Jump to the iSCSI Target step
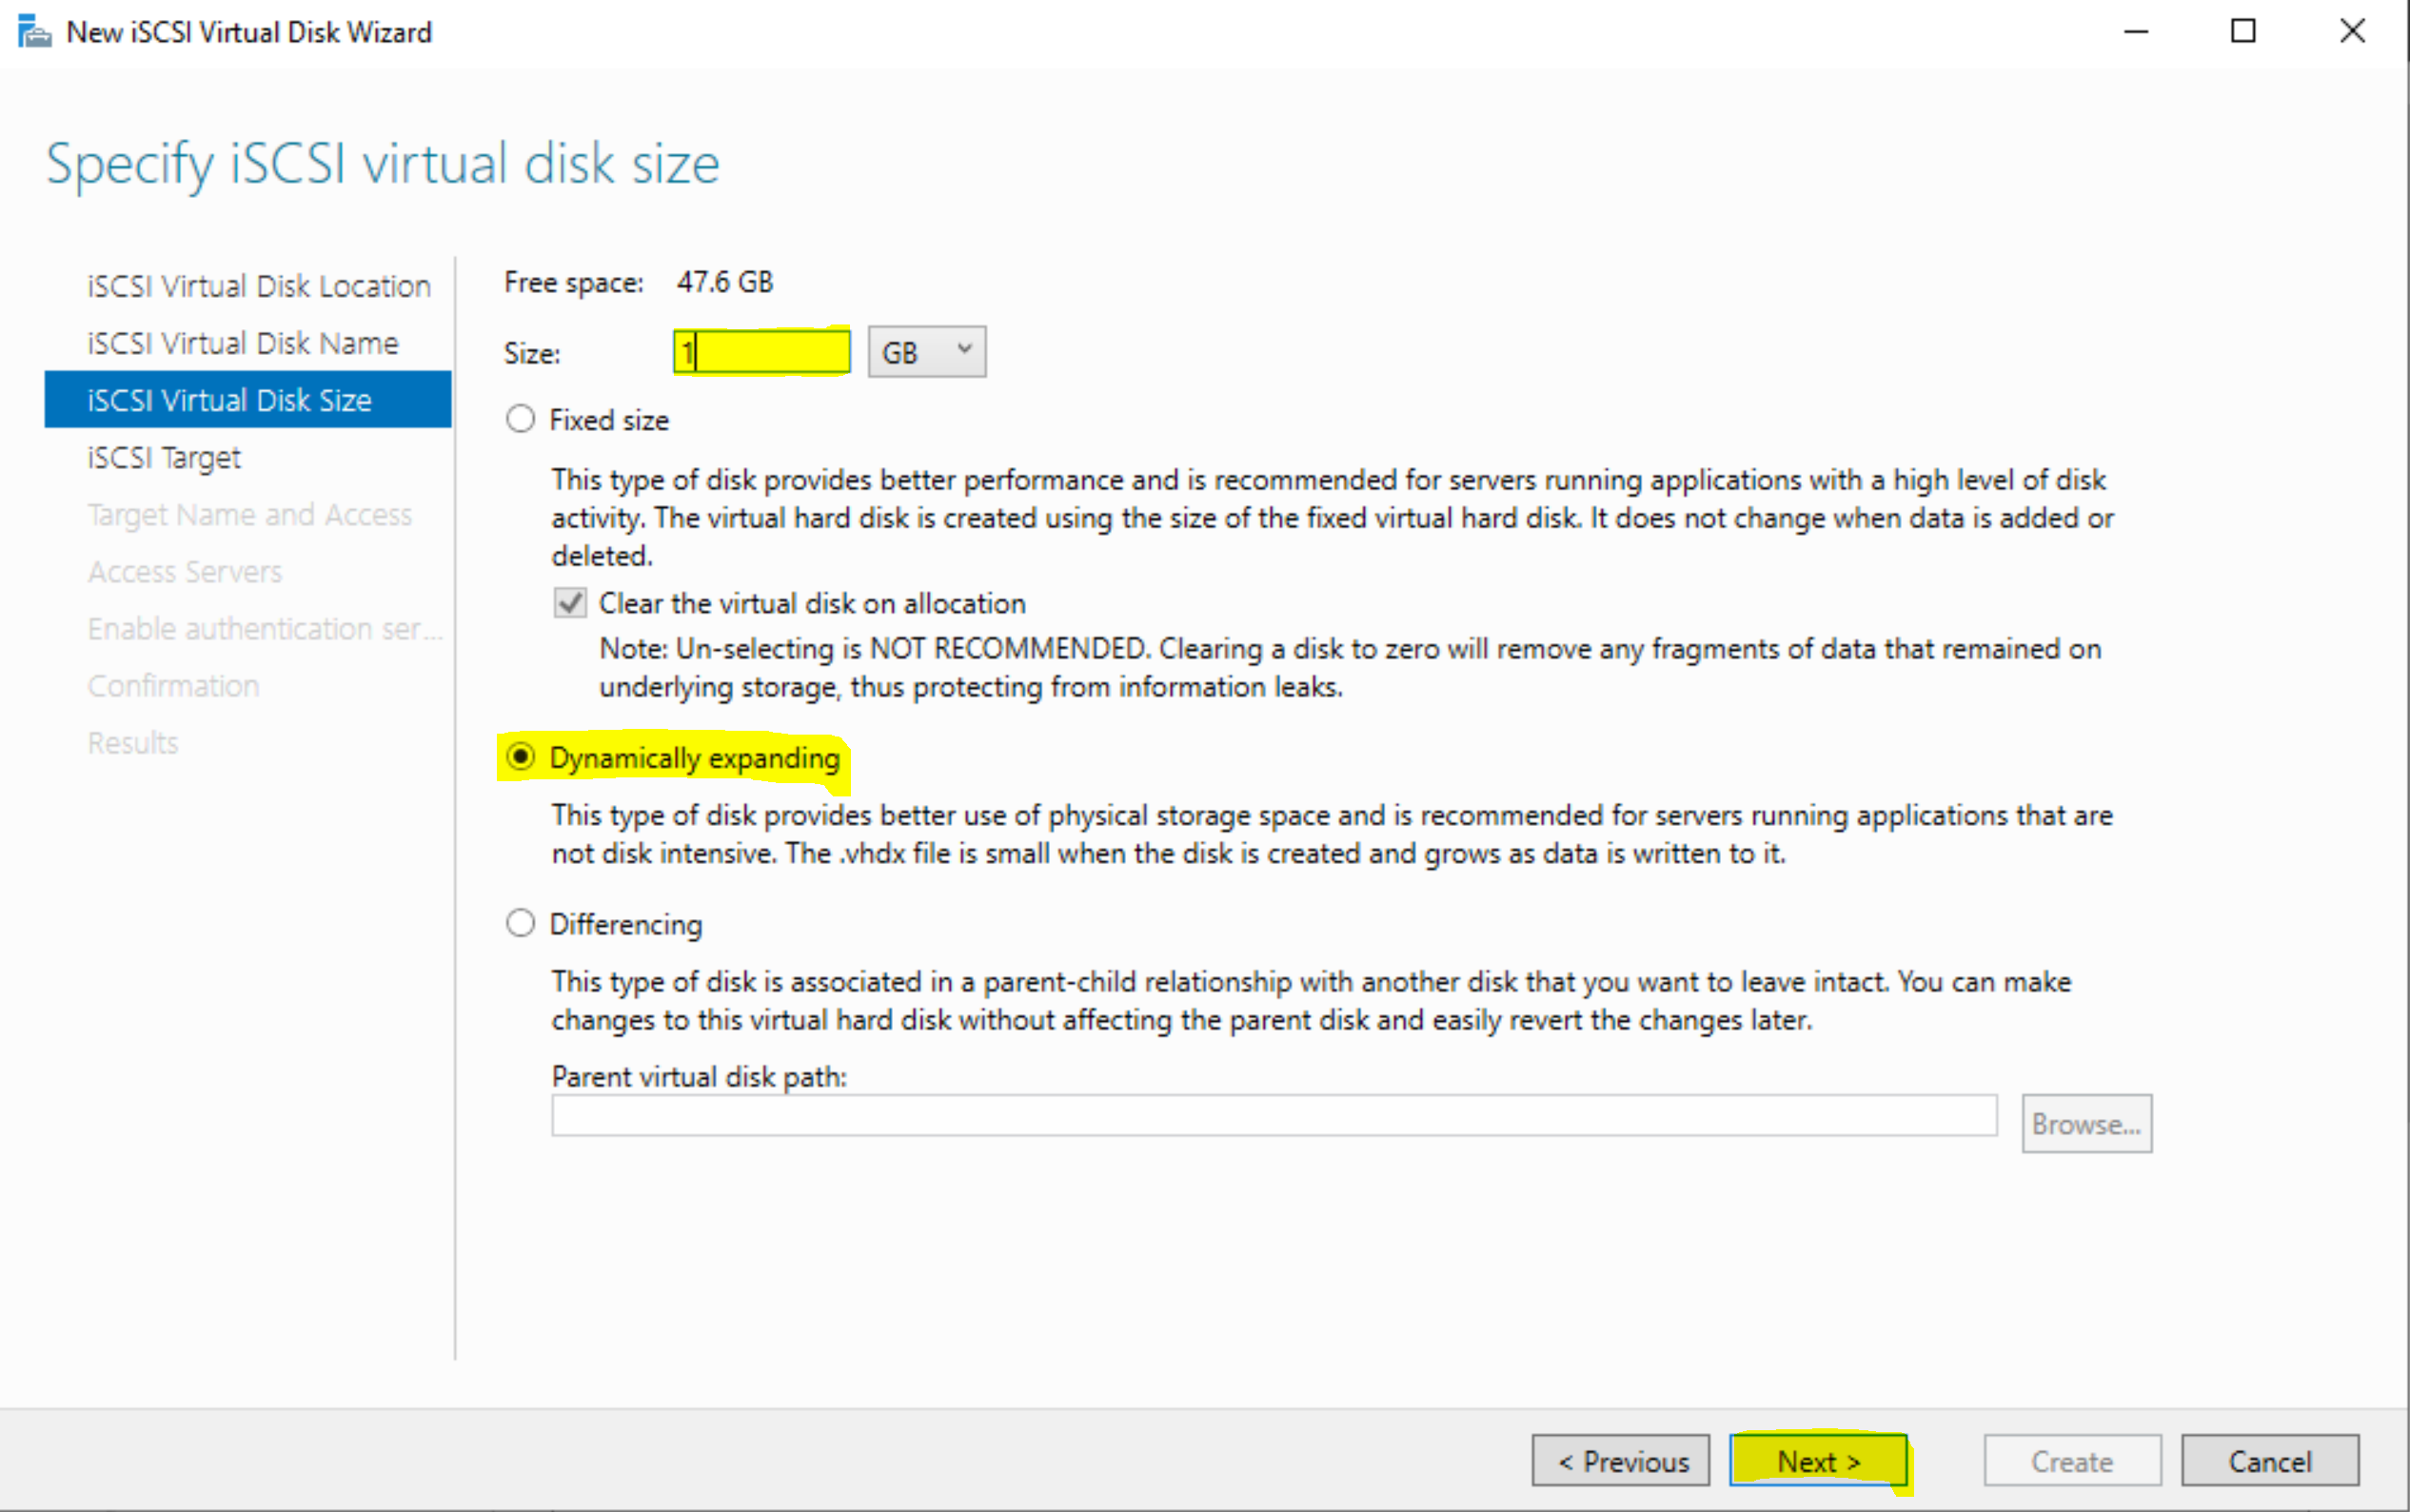The height and width of the screenshot is (1512, 2410). pos(164,457)
